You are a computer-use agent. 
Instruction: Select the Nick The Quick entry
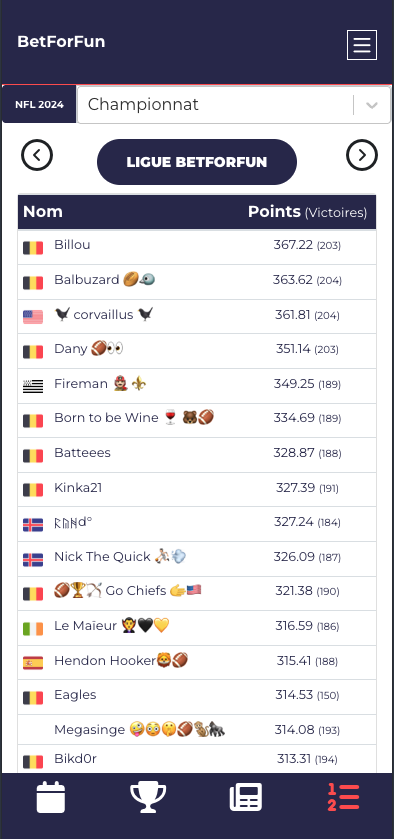197,559
